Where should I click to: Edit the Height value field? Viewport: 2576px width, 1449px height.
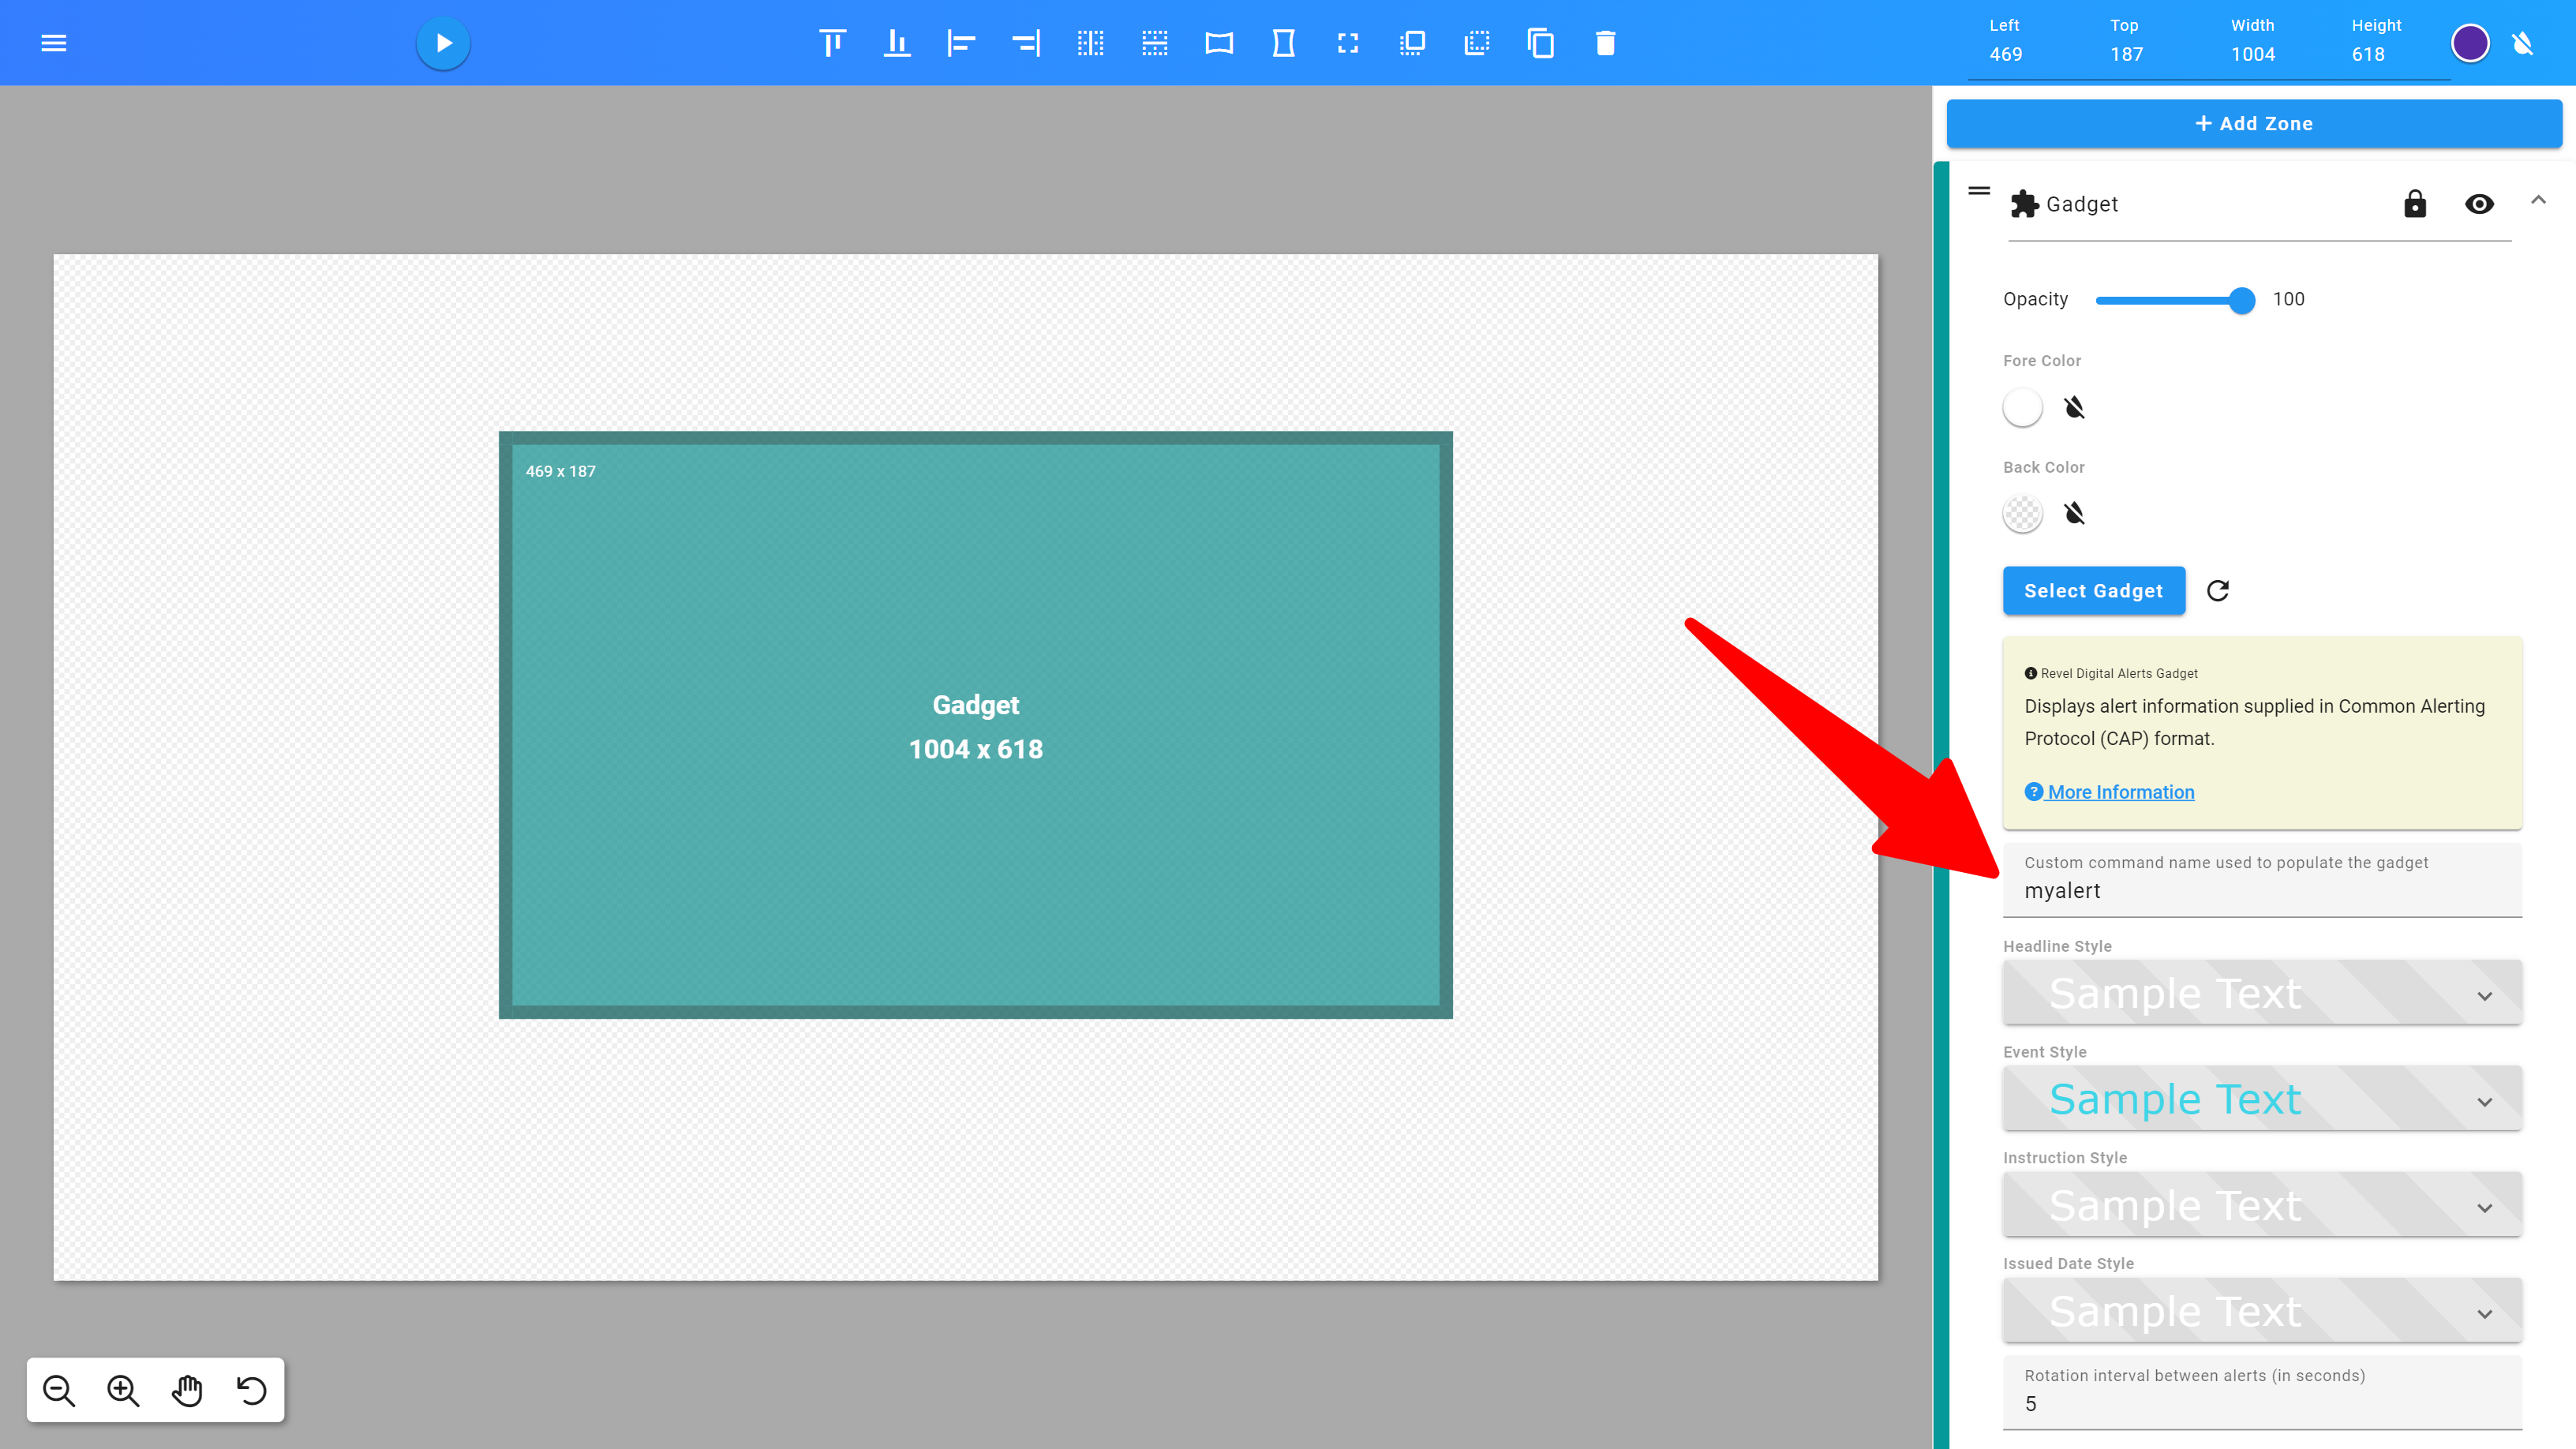click(x=2368, y=54)
